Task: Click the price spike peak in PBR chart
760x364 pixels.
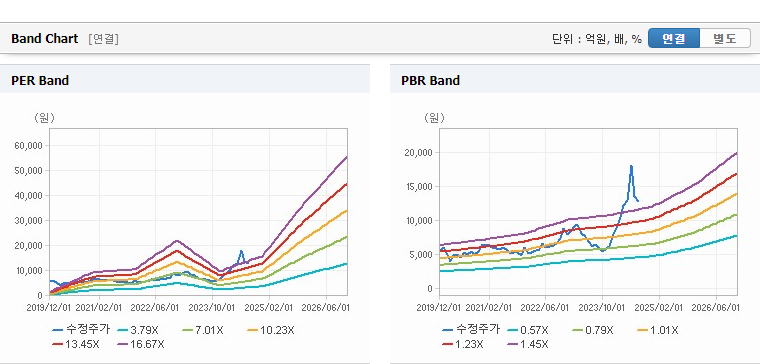Action: coord(631,166)
